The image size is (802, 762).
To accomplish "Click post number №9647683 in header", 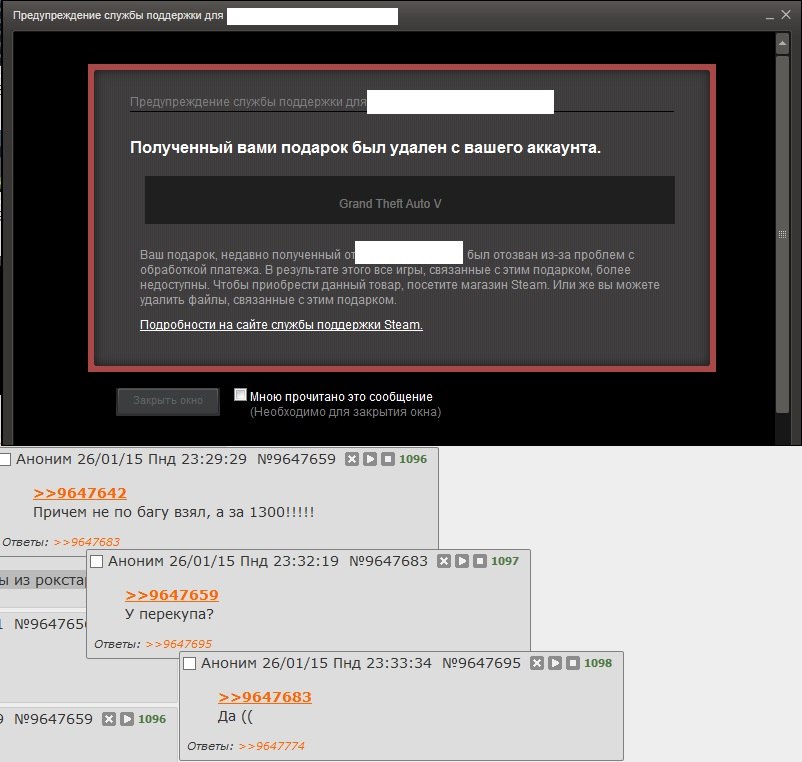I will (x=388, y=562).
